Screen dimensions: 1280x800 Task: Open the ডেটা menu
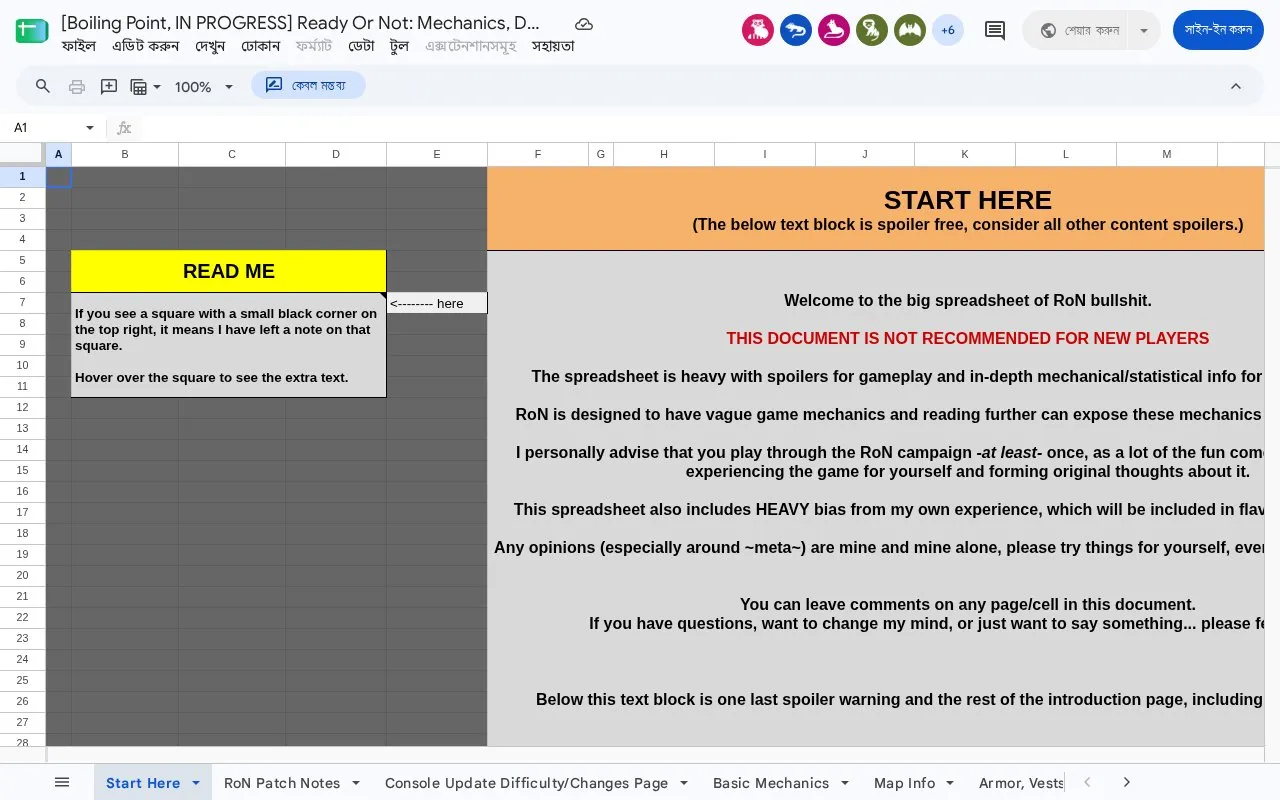click(361, 46)
